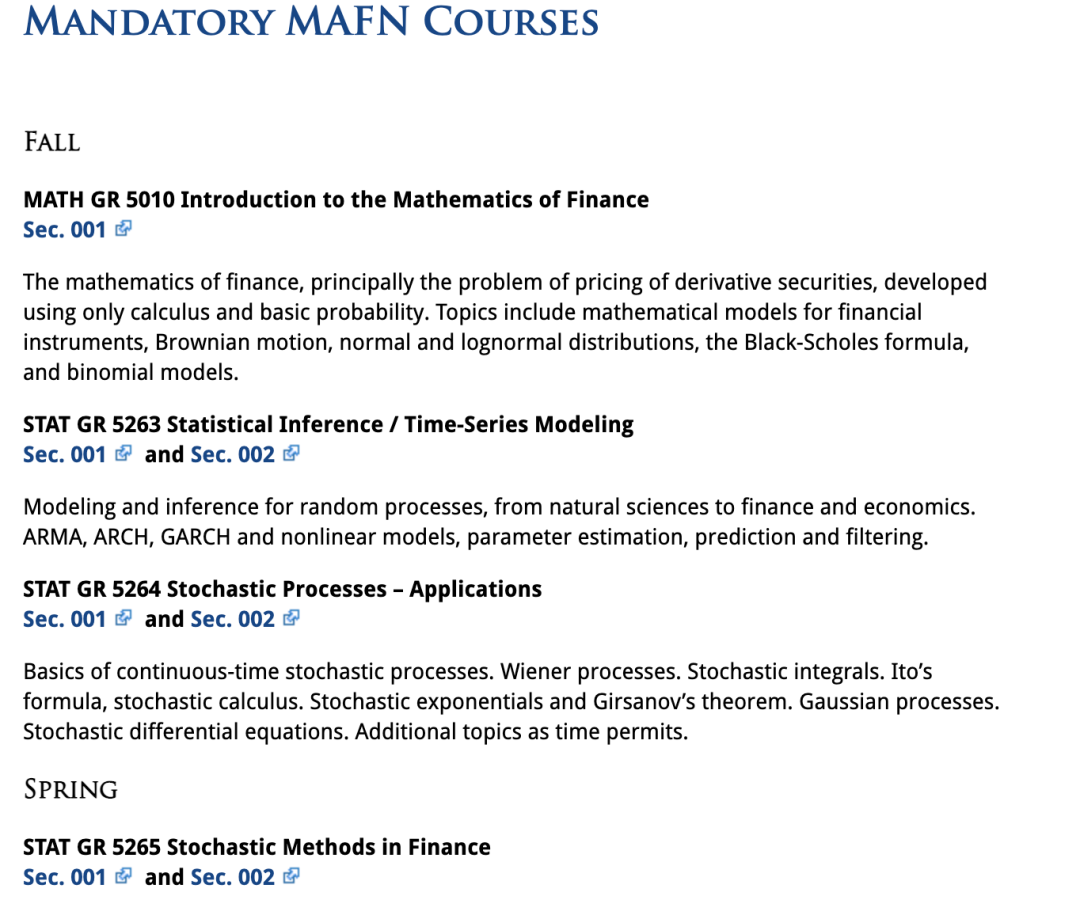Click the Fall section heading
The image size is (1080, 915).
coord(52,142)
